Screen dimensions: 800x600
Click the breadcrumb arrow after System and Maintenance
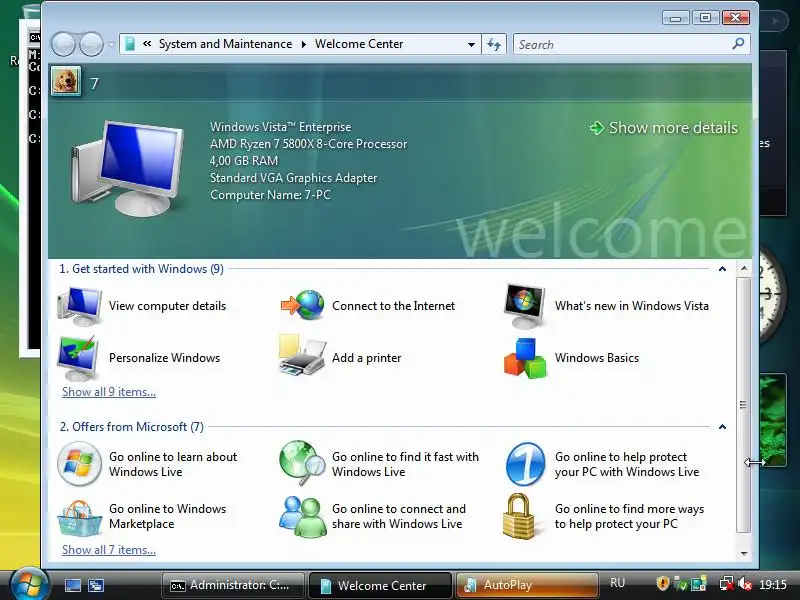(x=304, y=44)
